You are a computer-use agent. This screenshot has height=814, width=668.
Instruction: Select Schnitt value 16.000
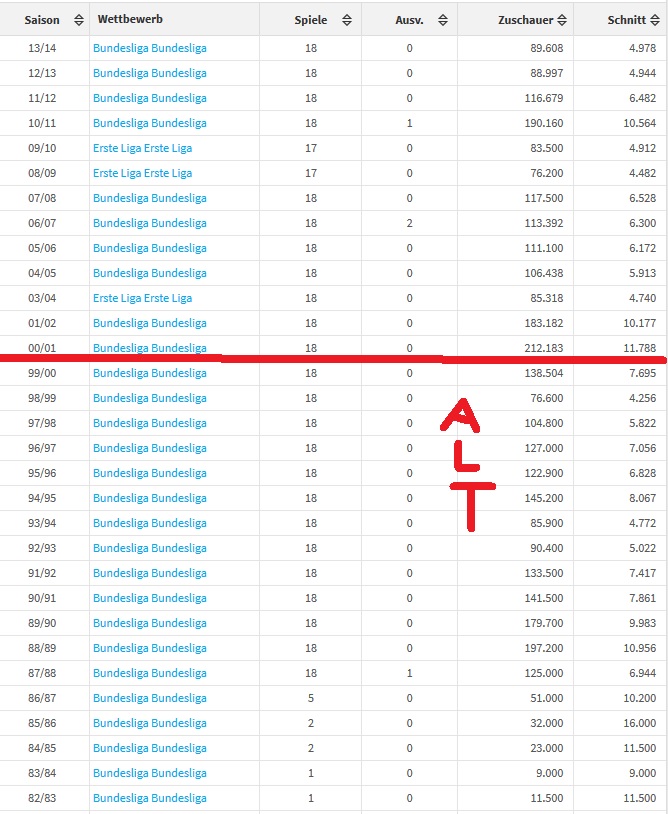coord(639,723)
